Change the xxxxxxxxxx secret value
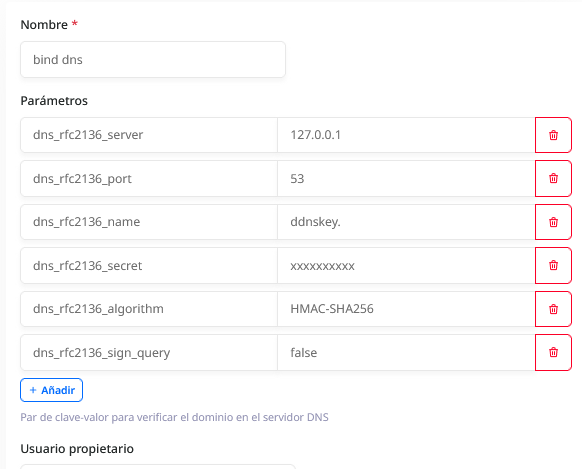 click(x=406, y=265)
